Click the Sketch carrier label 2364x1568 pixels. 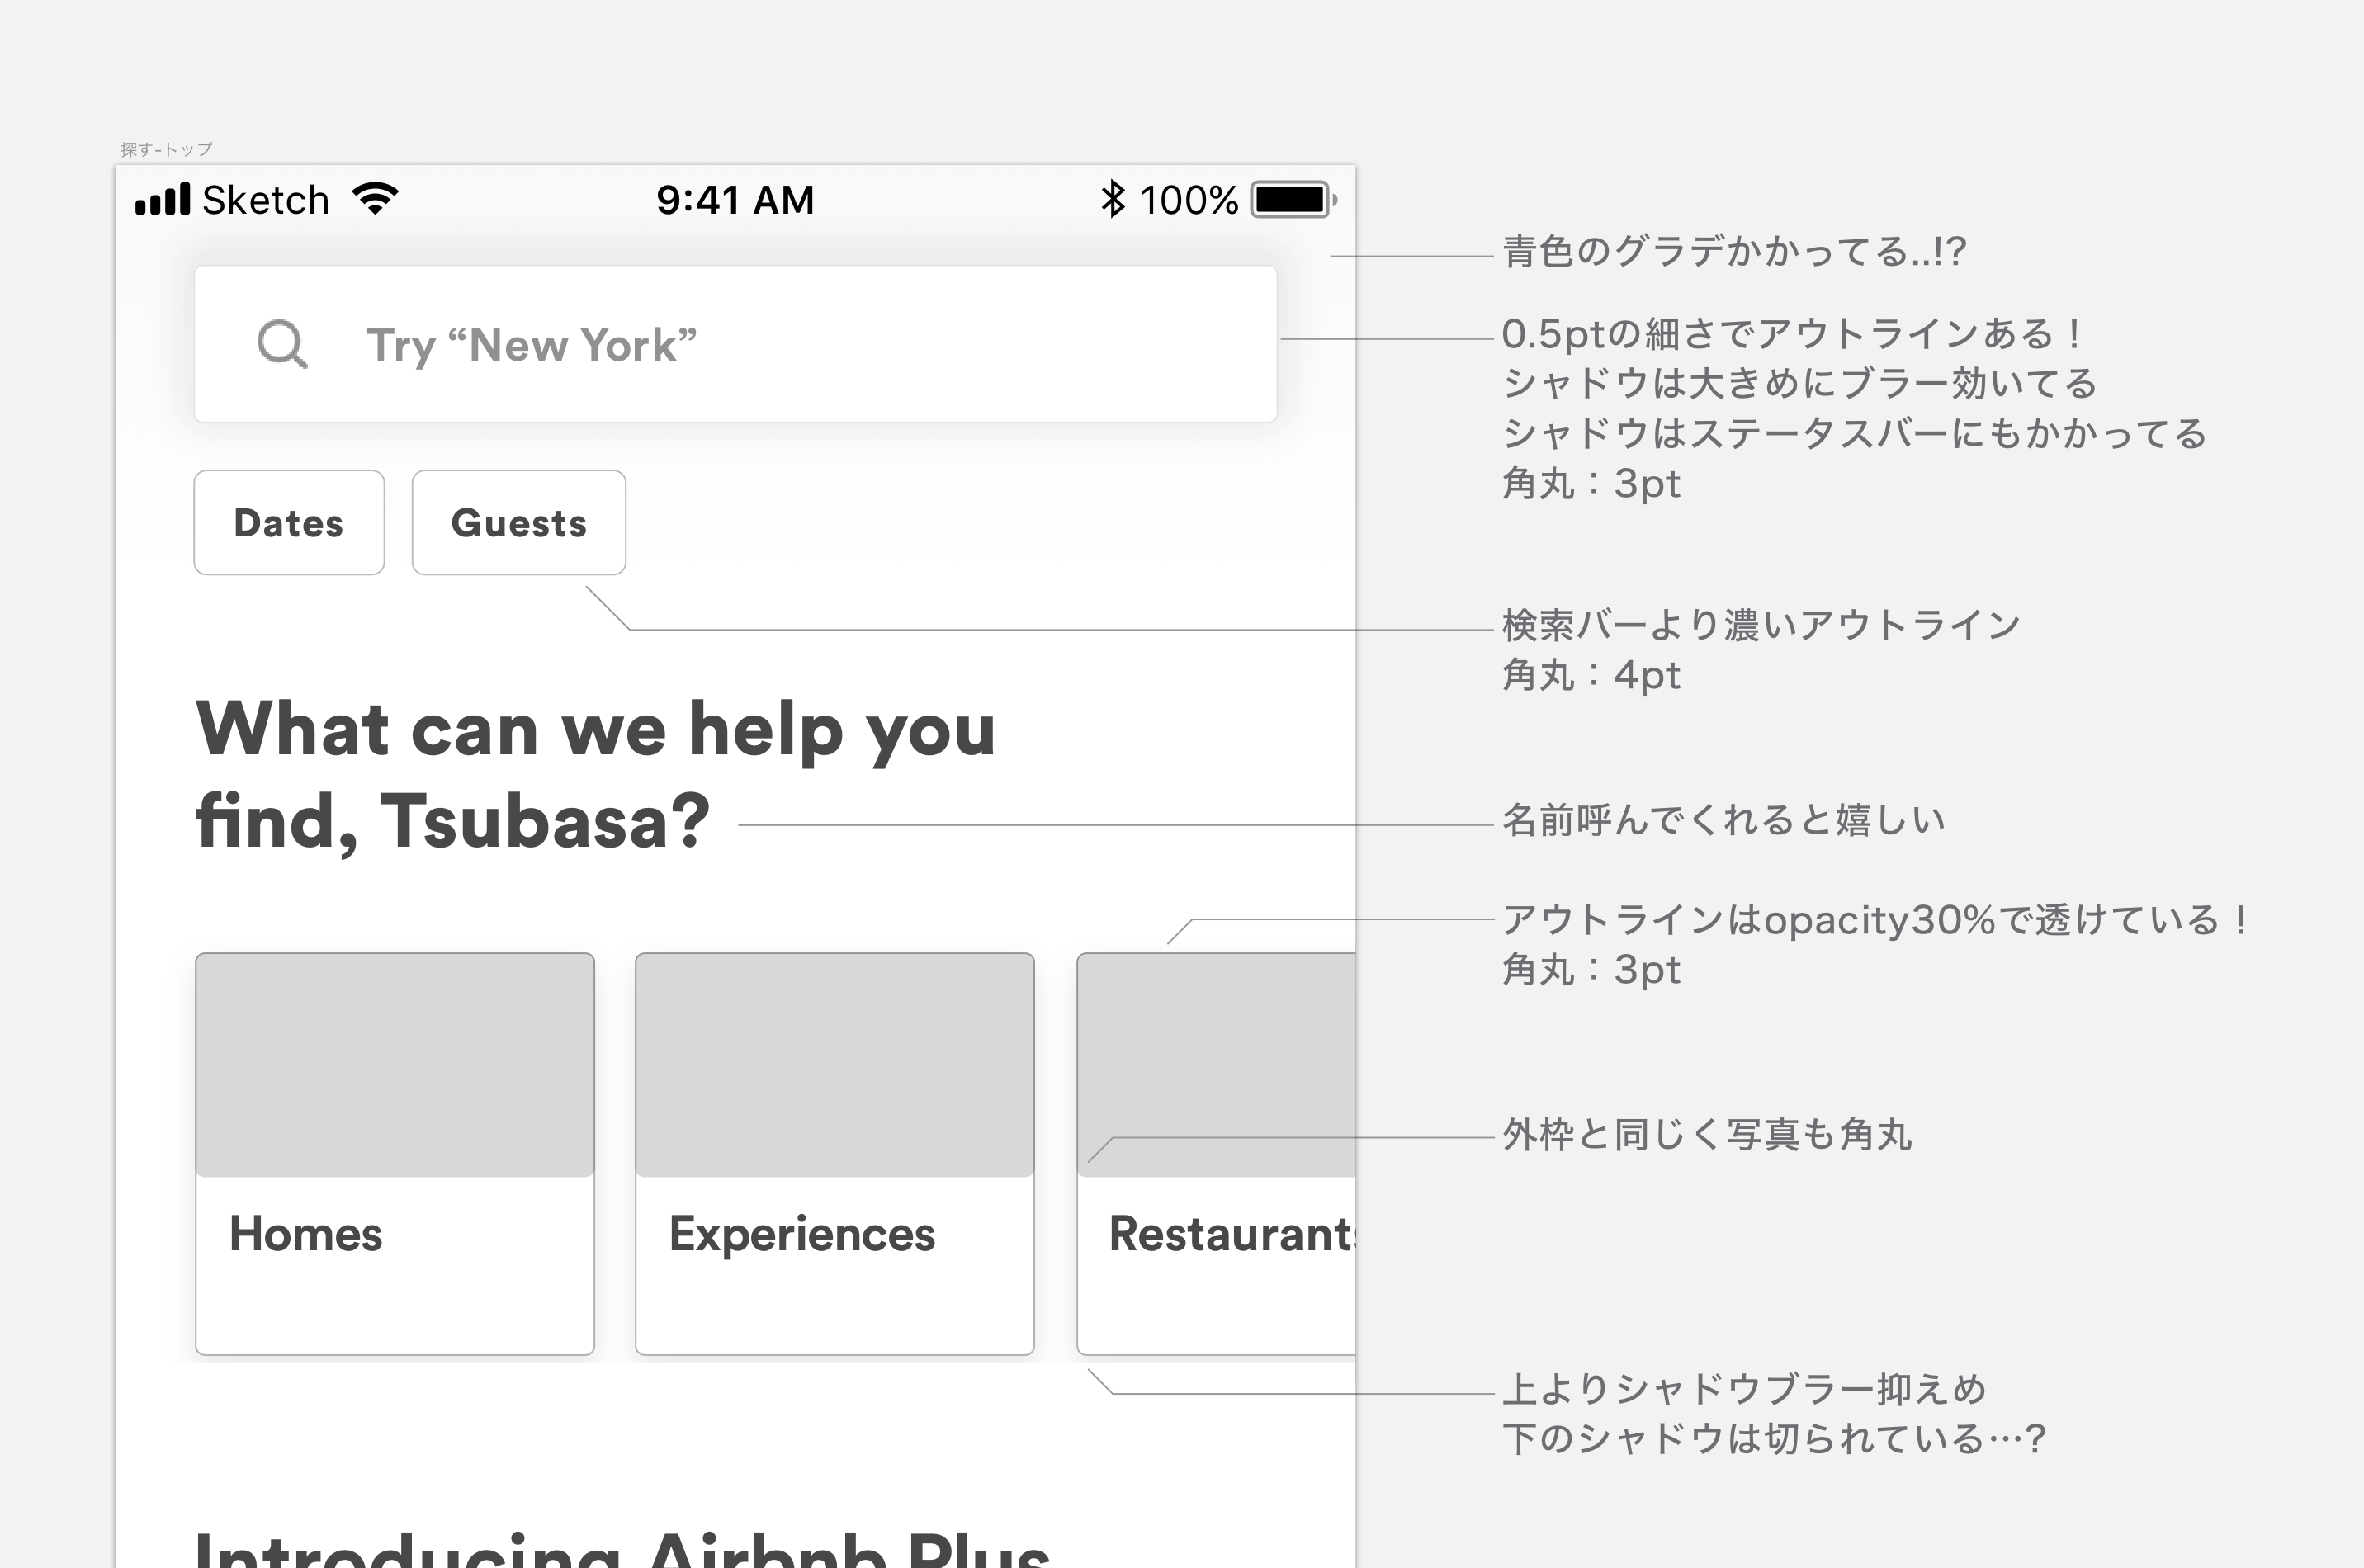click(x=266, y=200)
